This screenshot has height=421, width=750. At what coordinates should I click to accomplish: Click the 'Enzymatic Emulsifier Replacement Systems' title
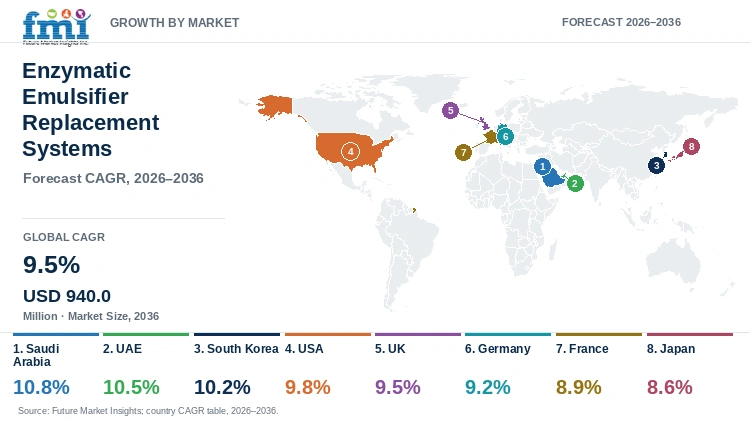pyautogui.click(x=91, y=110)
